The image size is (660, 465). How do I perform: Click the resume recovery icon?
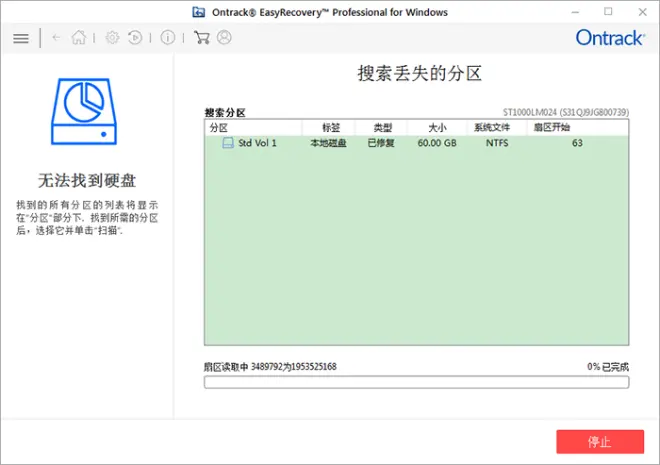(x=135, y=38)
